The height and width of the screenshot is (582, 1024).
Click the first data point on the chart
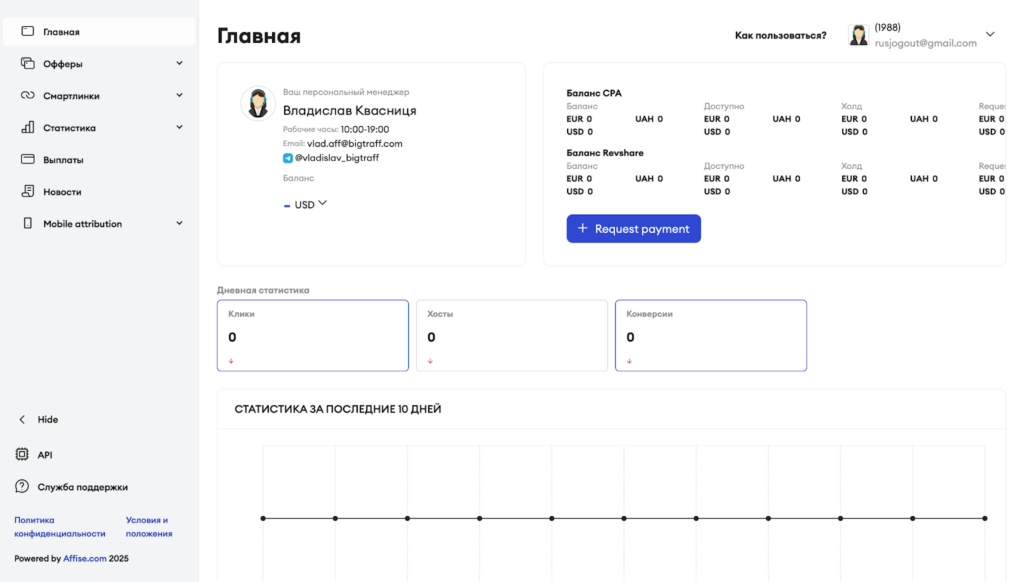[263, 518]
